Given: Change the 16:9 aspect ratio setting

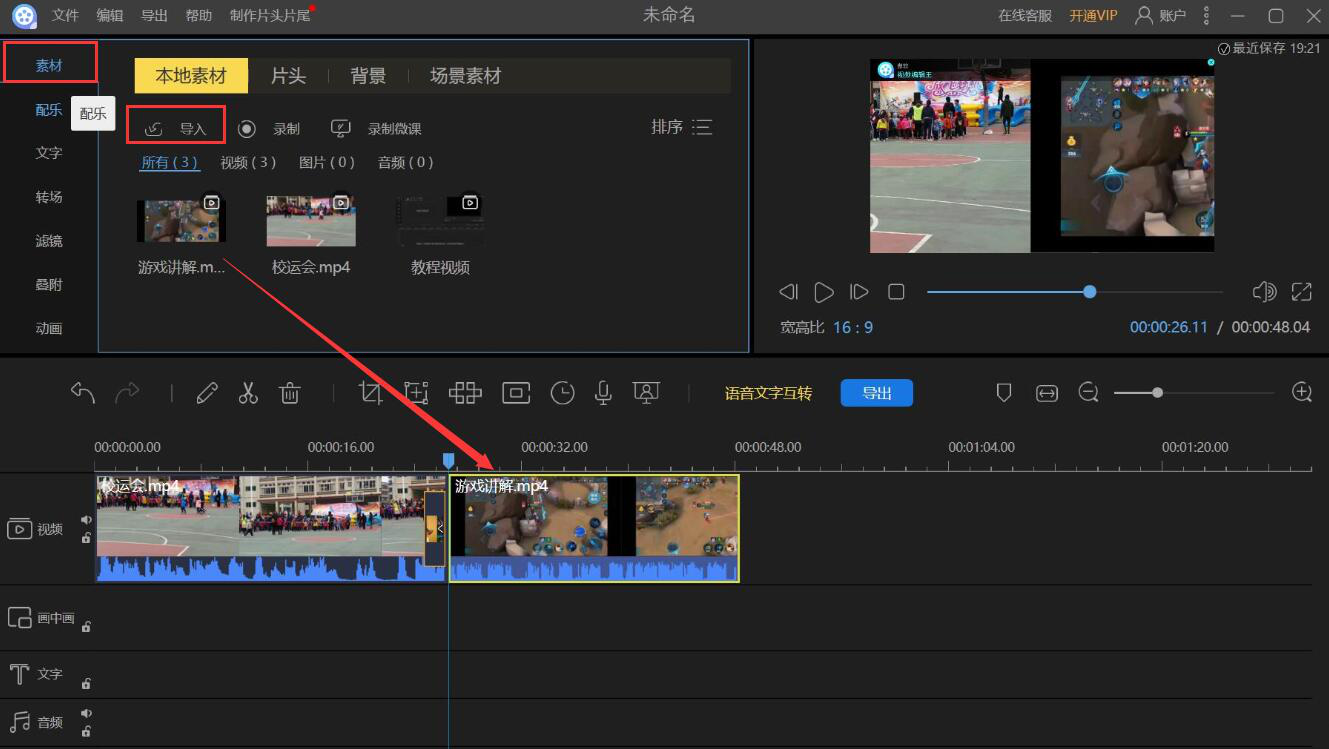Looking at the screenshot, I should click(x=852, y=327).
